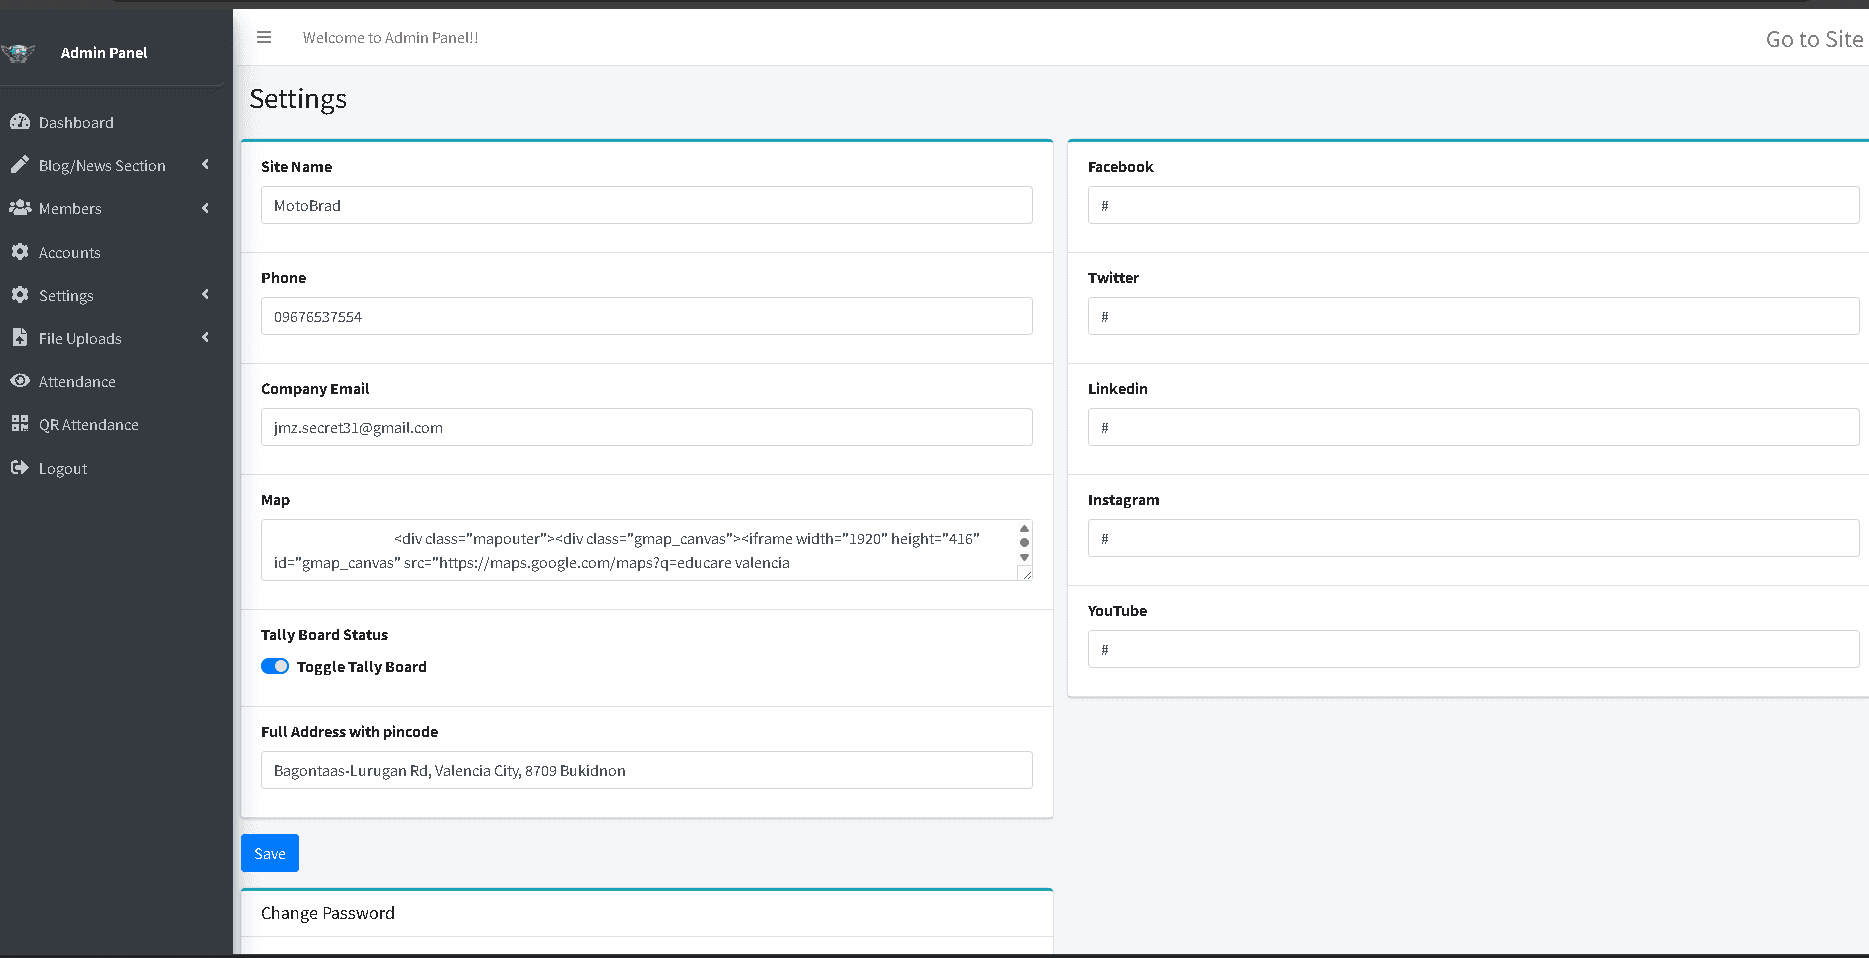1869x958 pixels.
Task: Focus the Phone number input field
Action: coord(647,316)
